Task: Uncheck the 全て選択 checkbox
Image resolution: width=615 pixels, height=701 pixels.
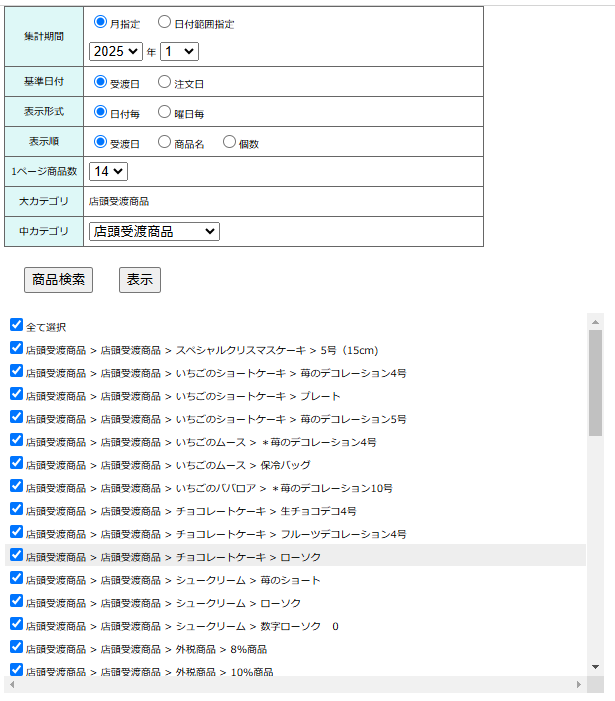Action: (16, 325)
